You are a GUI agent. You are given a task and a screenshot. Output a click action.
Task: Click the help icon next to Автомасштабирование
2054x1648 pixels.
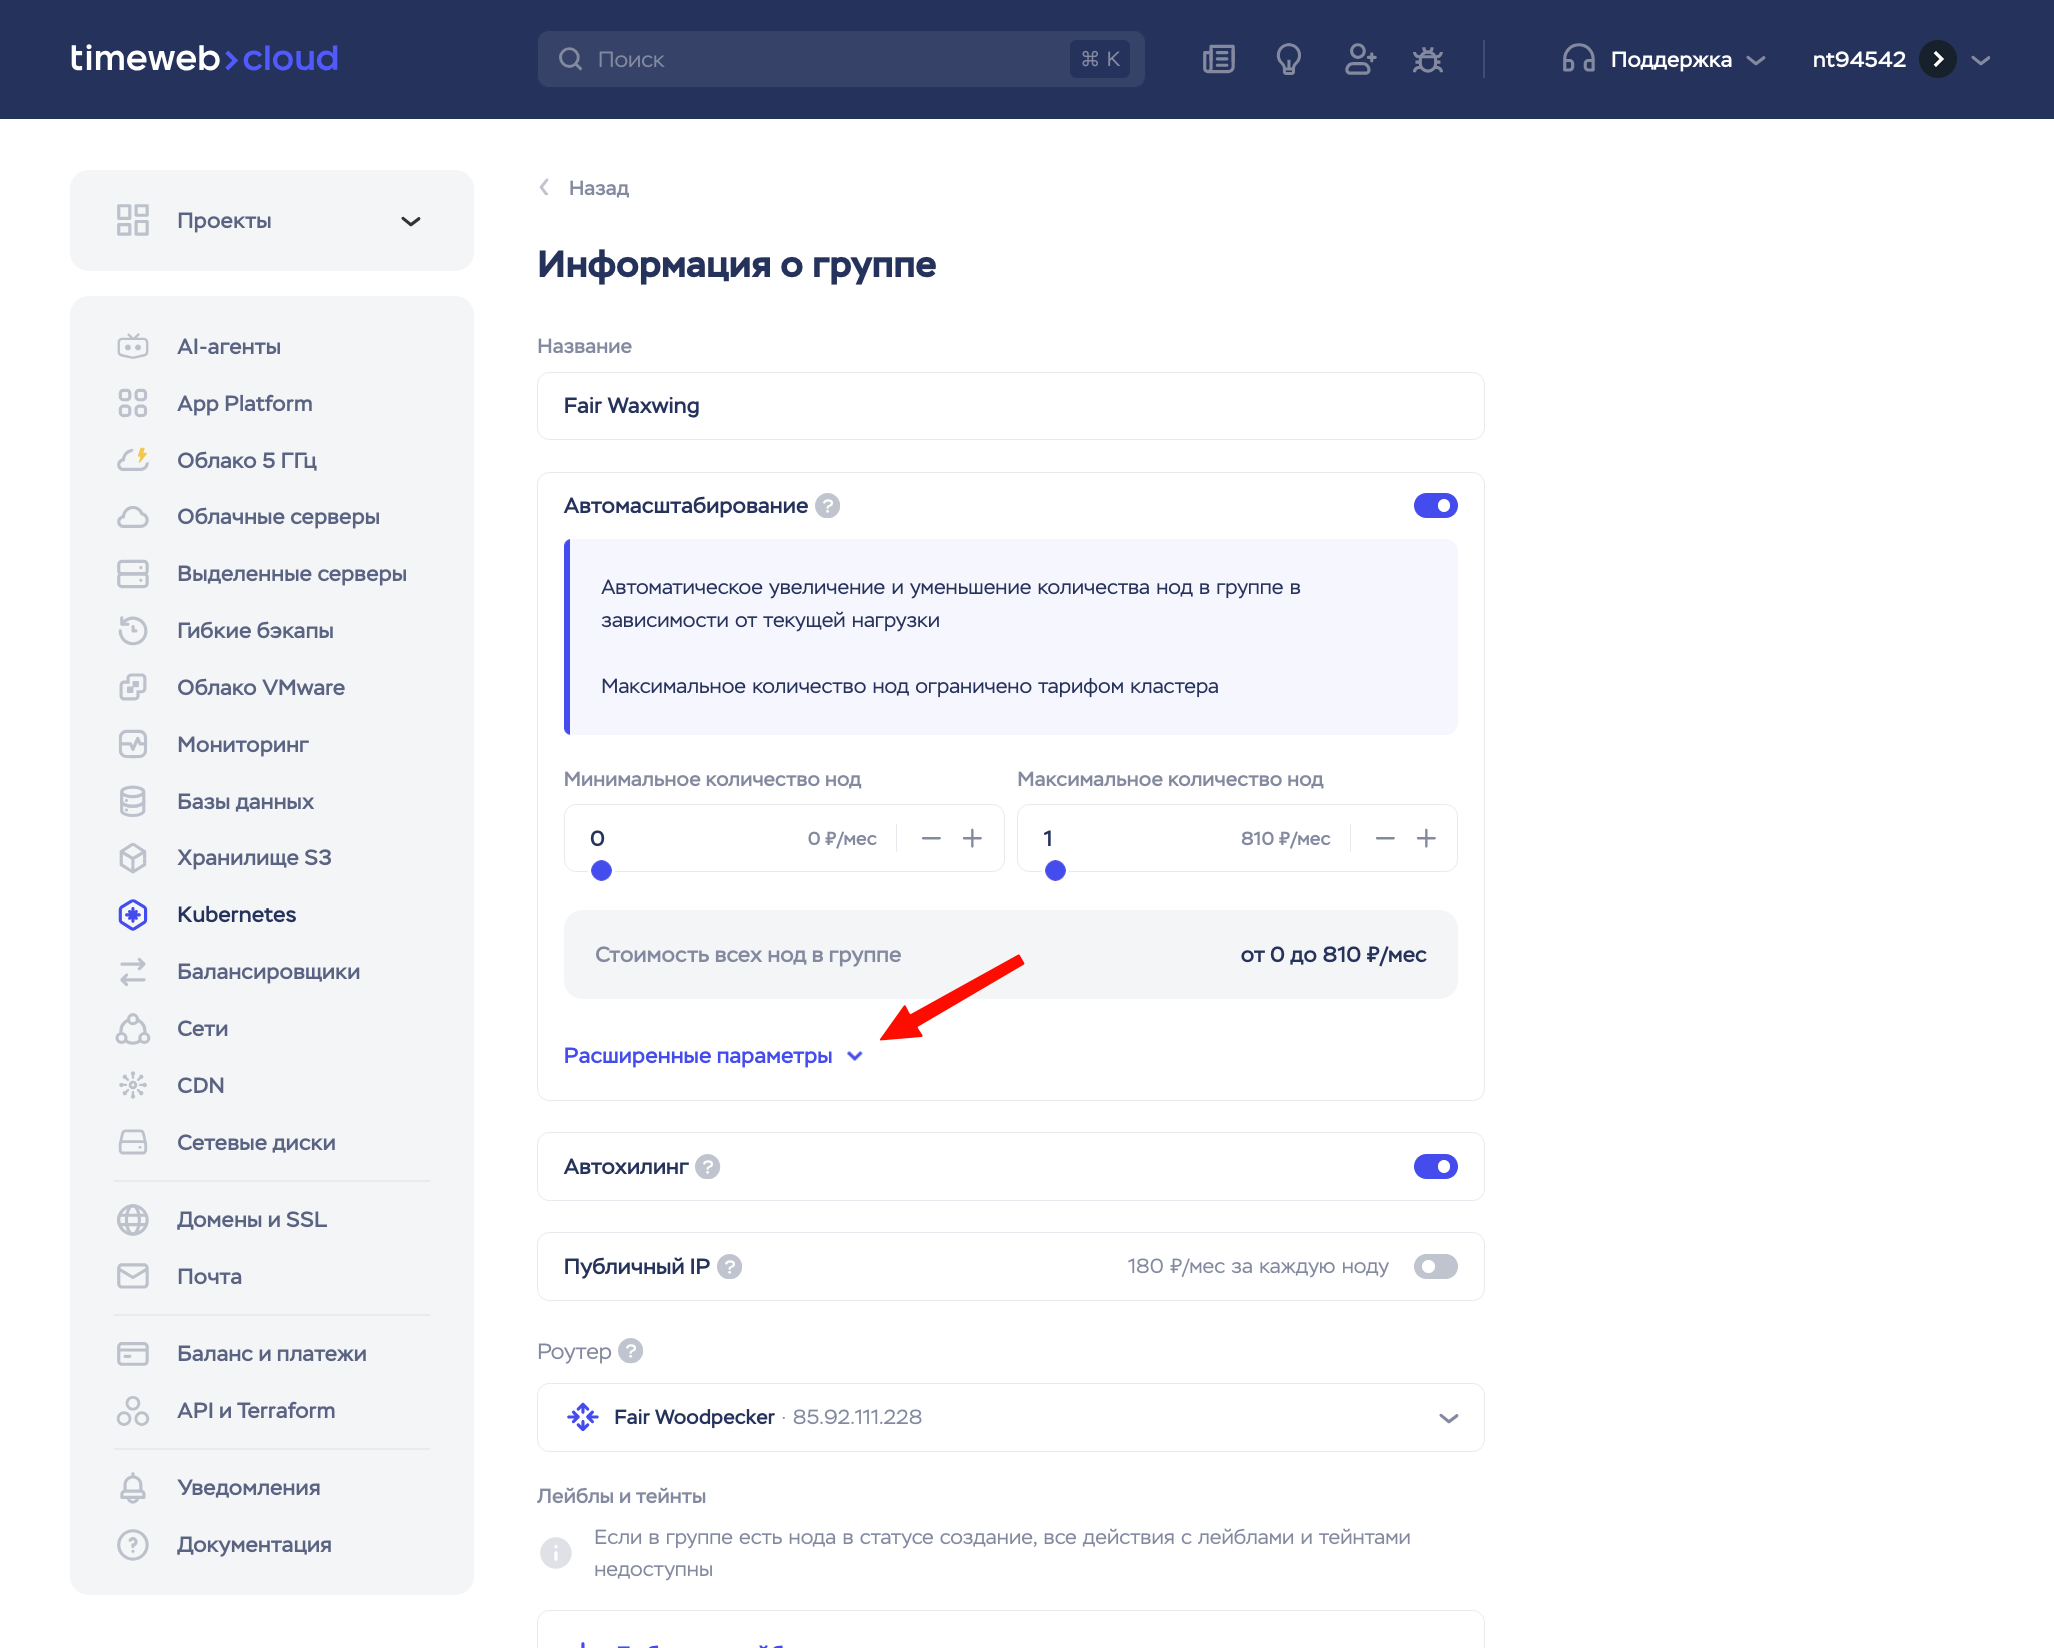click(827, 506)
